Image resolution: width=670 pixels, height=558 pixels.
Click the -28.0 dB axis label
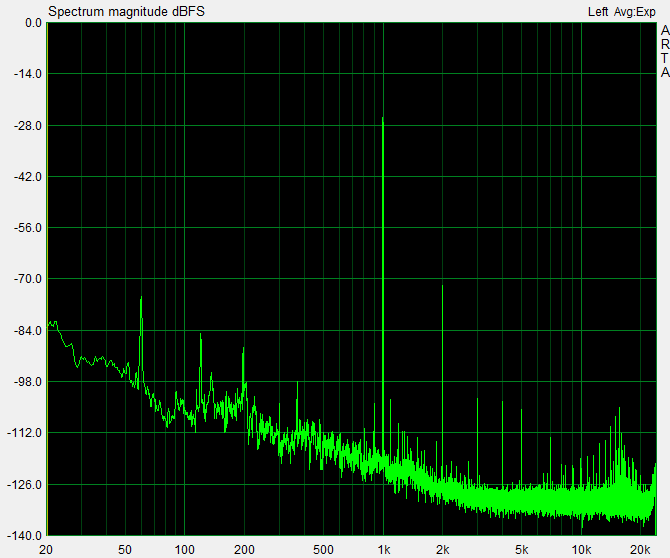point(28,126)
